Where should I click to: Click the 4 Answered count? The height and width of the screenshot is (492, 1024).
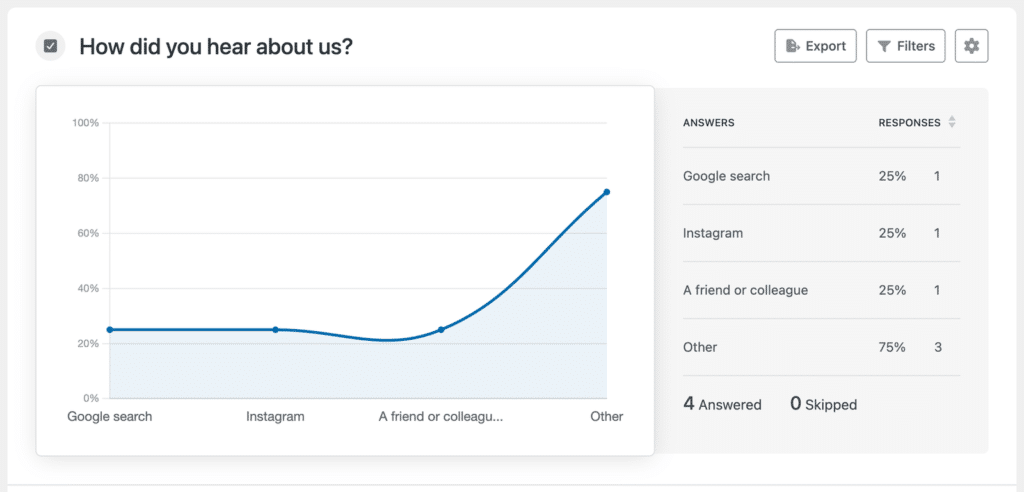click(x=722, y=404)
